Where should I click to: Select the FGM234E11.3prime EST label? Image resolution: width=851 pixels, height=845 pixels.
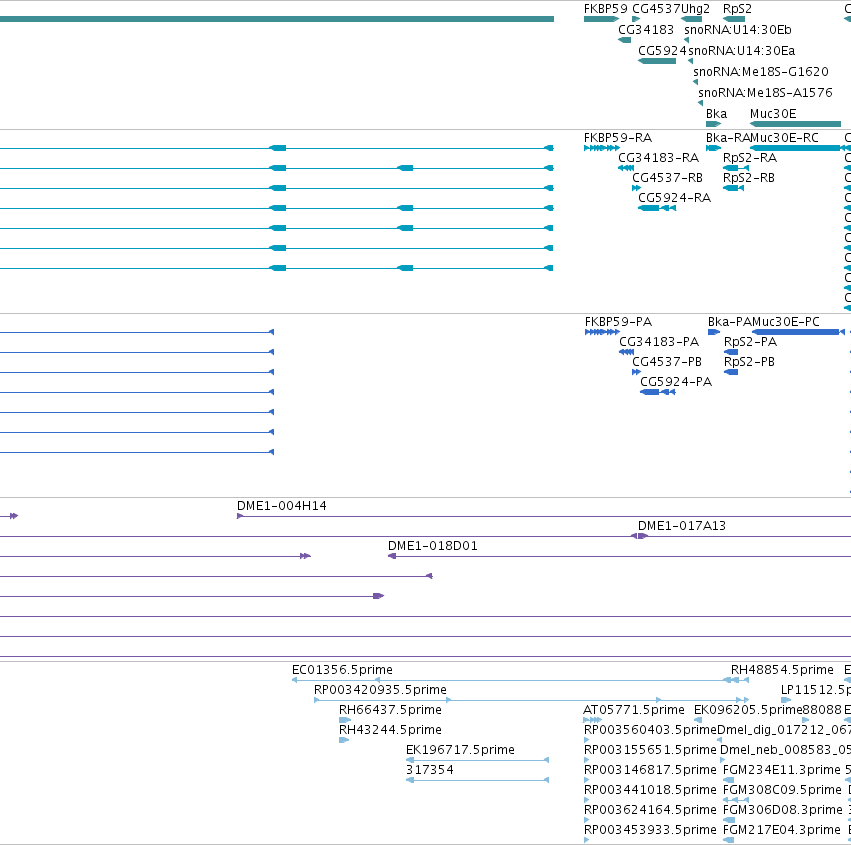tap(782, 770)
